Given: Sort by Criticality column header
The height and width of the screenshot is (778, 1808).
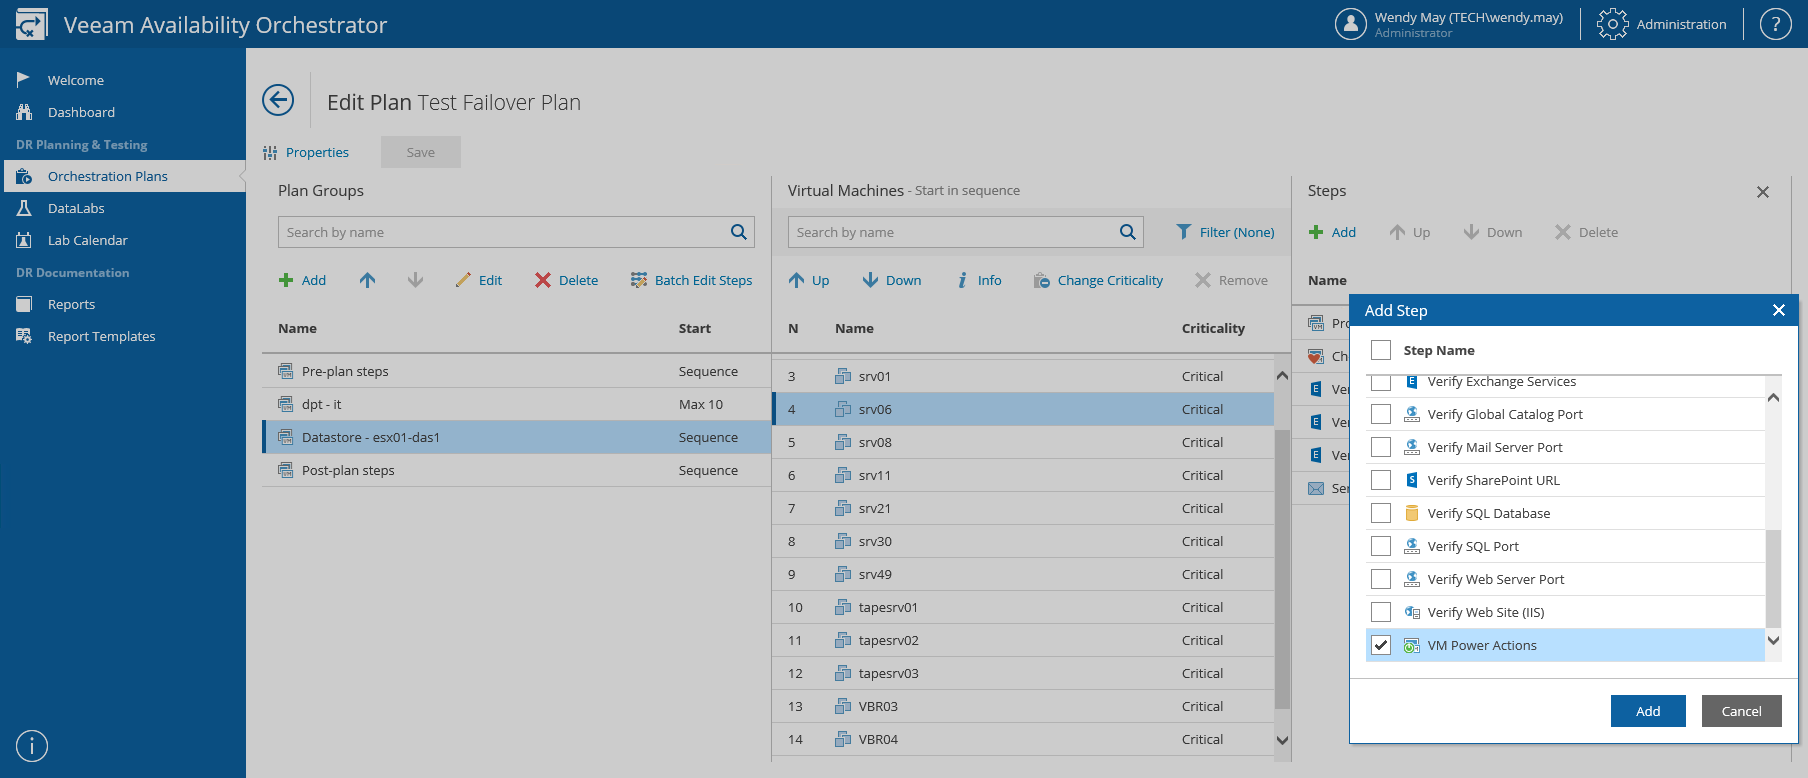Looking at the screenshot, I should [1213, 328].
